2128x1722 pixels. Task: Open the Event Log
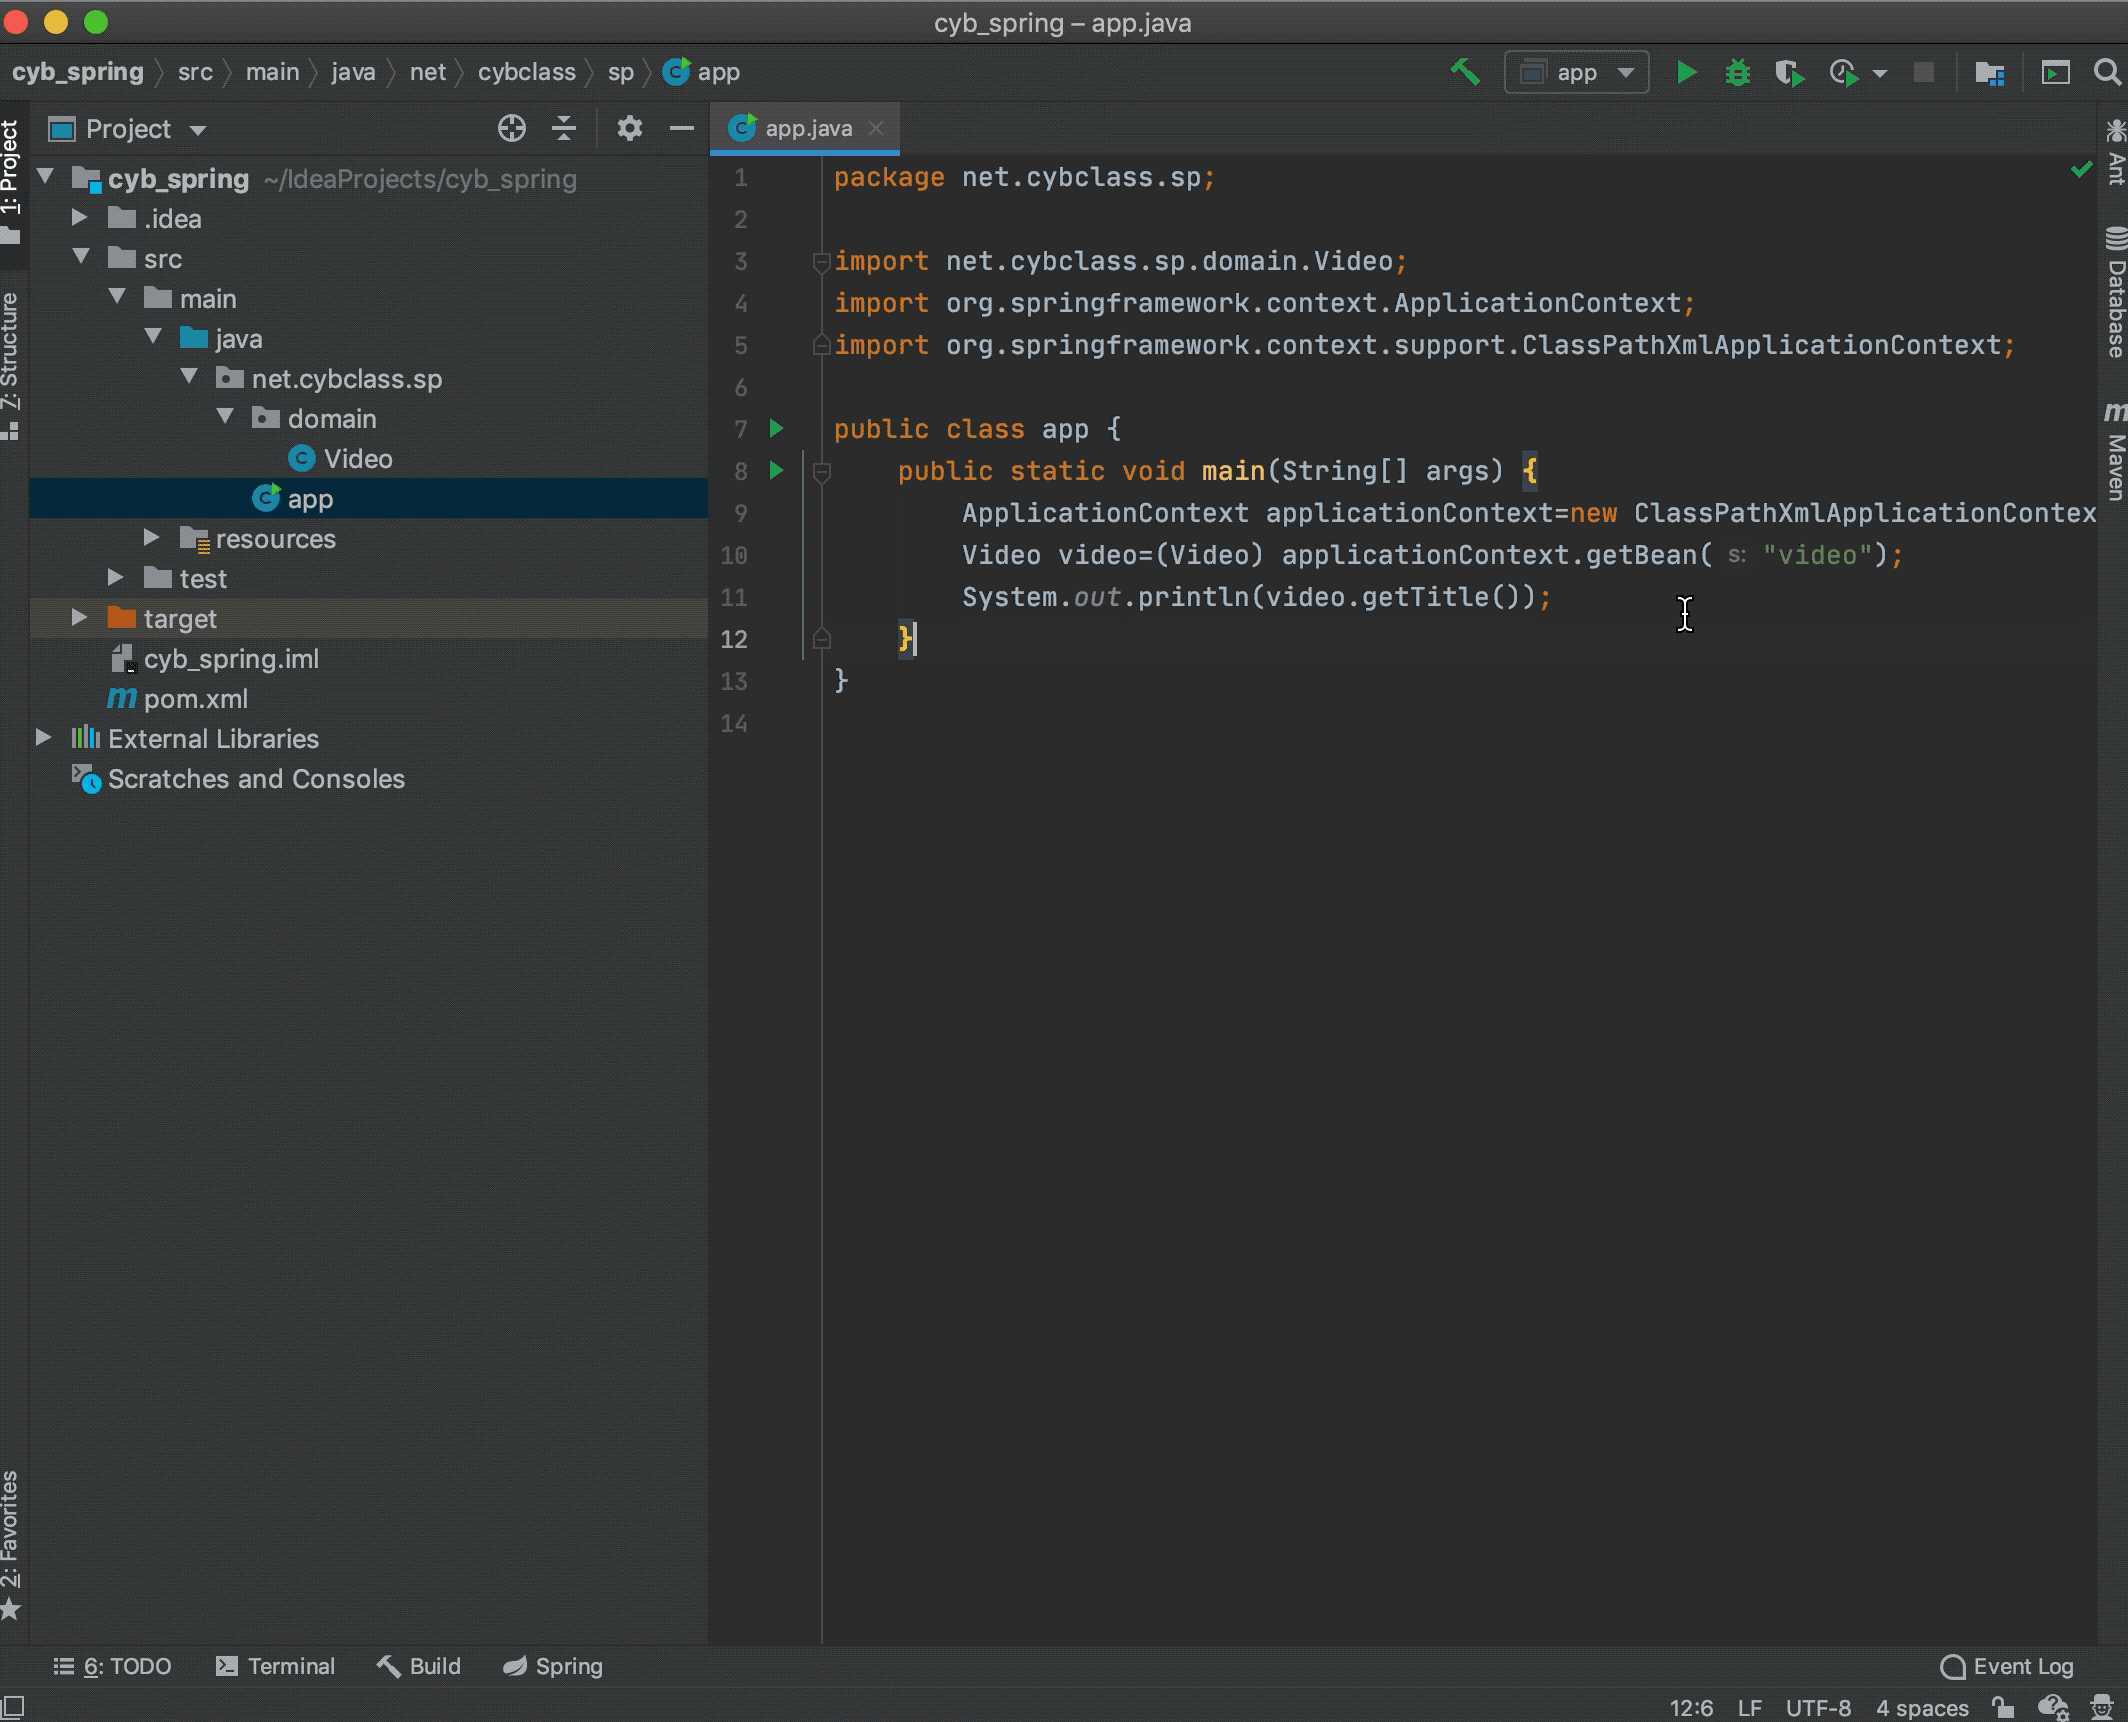(x=2007, y=1667)
